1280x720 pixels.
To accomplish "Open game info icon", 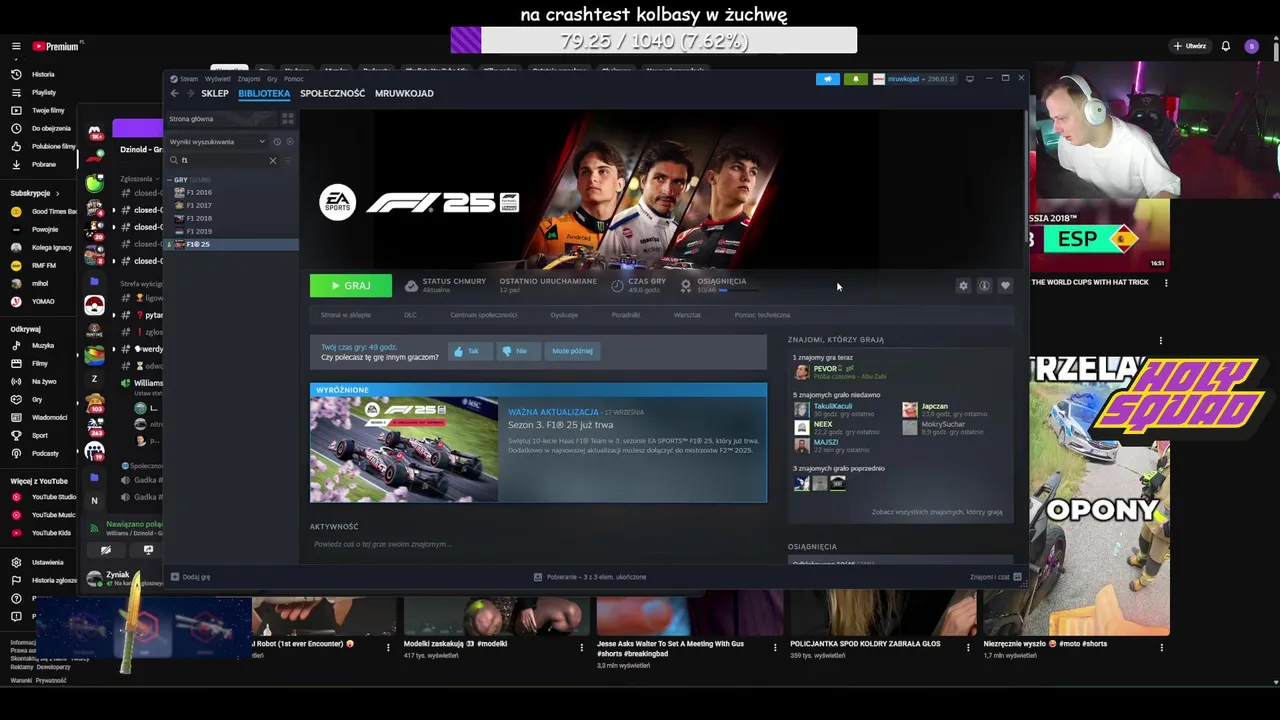I will (x=984, y=286).
